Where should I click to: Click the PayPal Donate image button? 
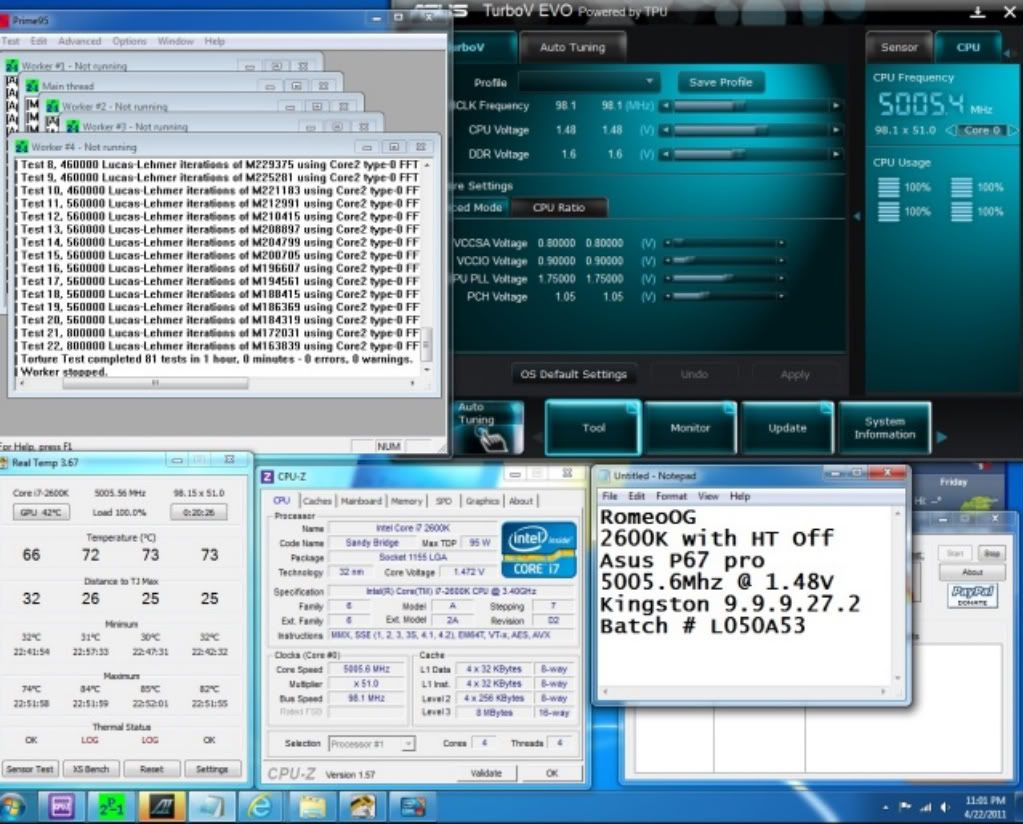(972, 595)
